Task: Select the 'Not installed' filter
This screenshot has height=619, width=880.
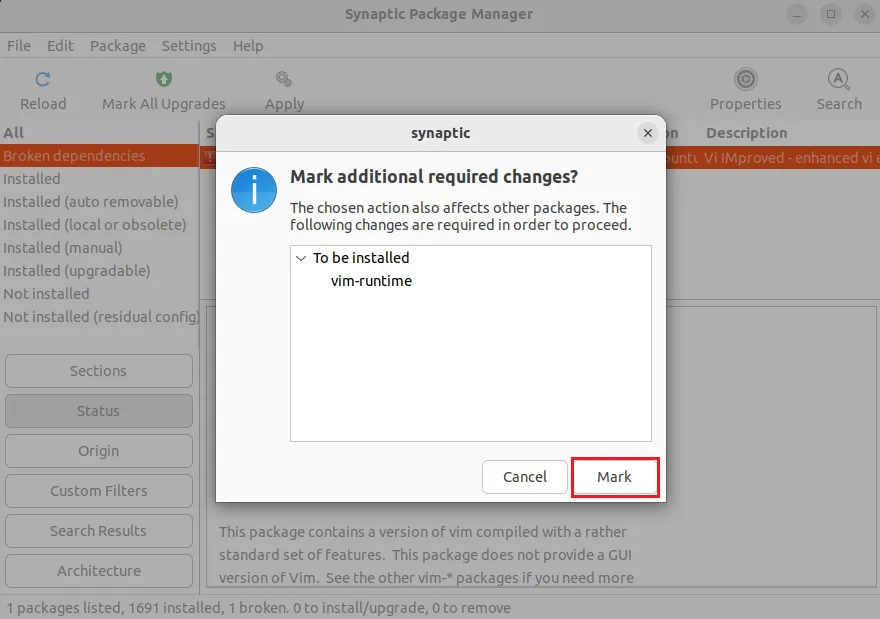Action: coord(99,294)
